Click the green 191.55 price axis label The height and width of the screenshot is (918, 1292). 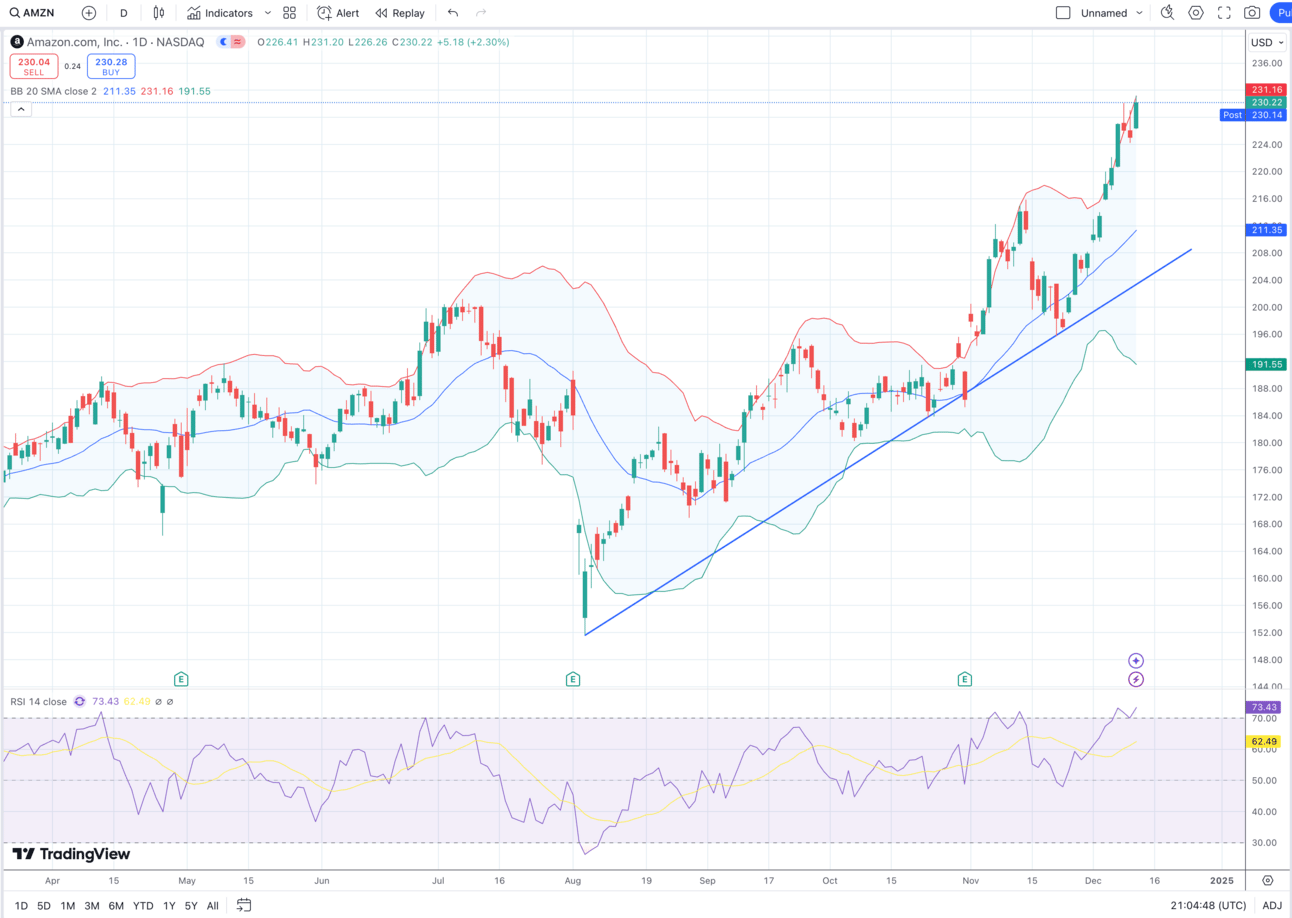1266,364
